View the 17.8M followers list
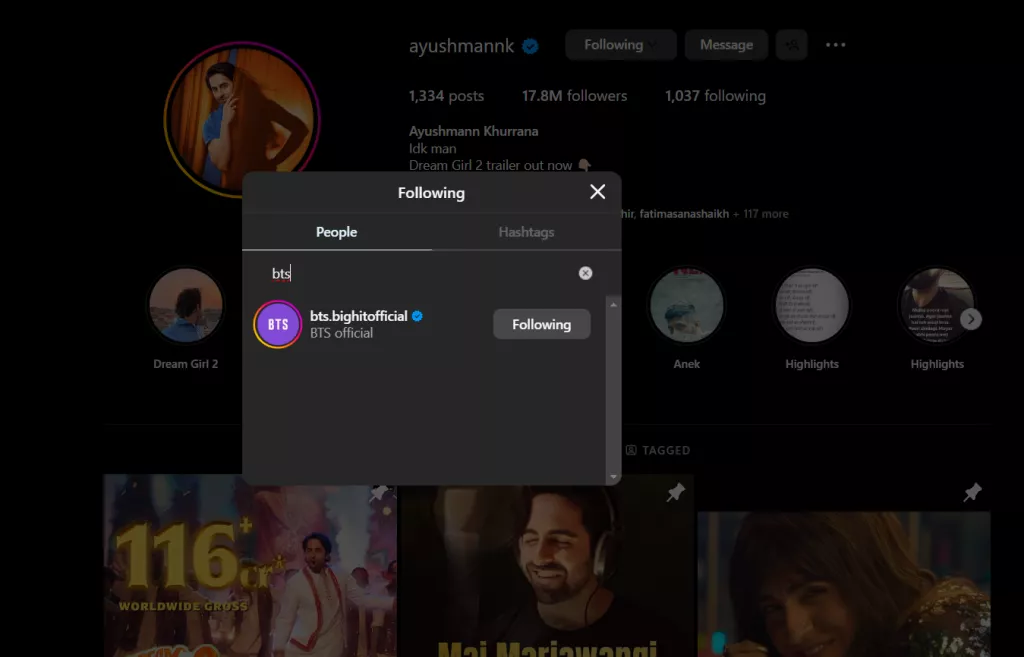The height and width of the screenshot is (657, 1024). tap(574, 95)
